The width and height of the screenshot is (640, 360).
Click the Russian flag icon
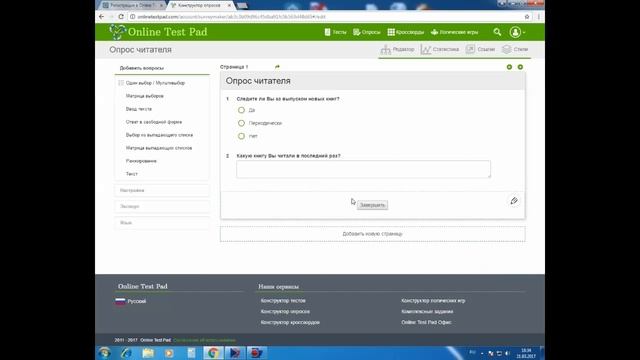(x=120, y=301)
